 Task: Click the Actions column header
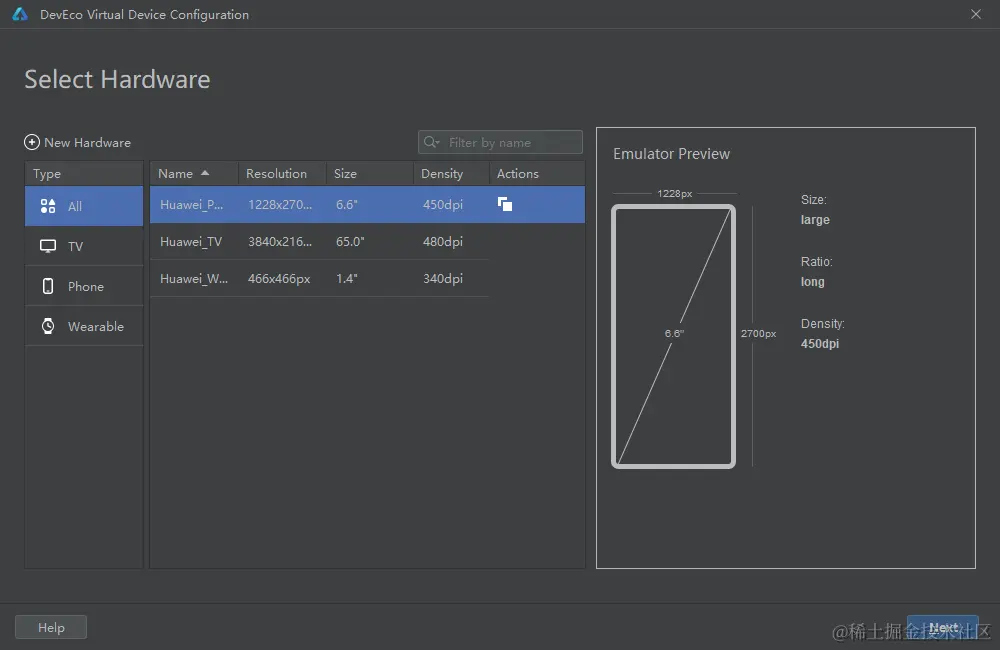(537, 174)
